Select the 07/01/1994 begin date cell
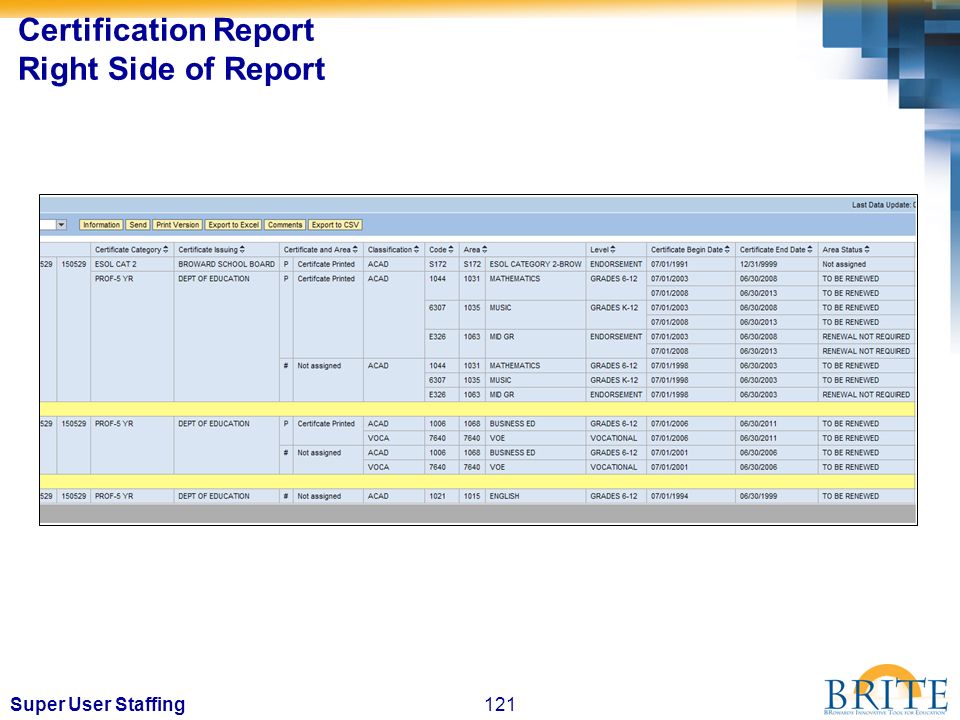Screen dimensions: 960x720 691,496
